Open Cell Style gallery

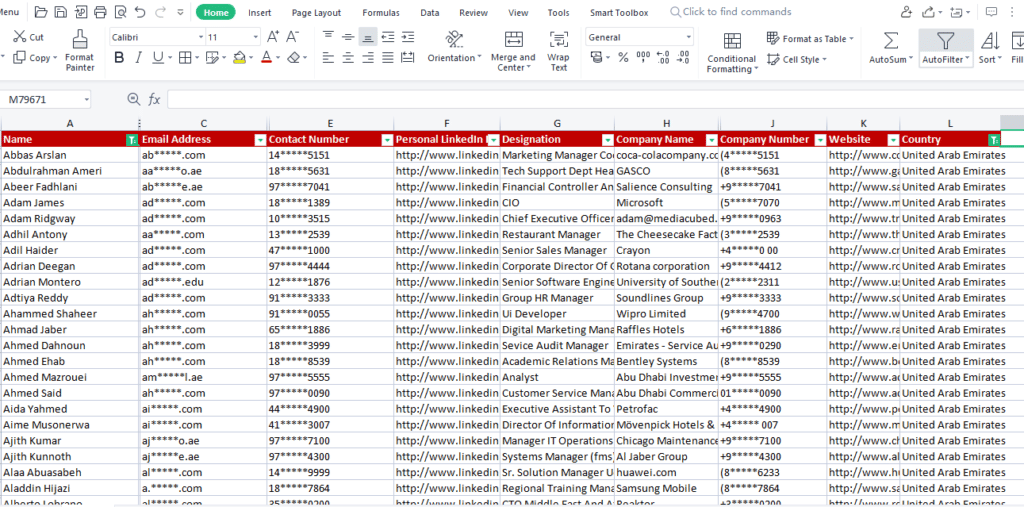tap(797, 59)
